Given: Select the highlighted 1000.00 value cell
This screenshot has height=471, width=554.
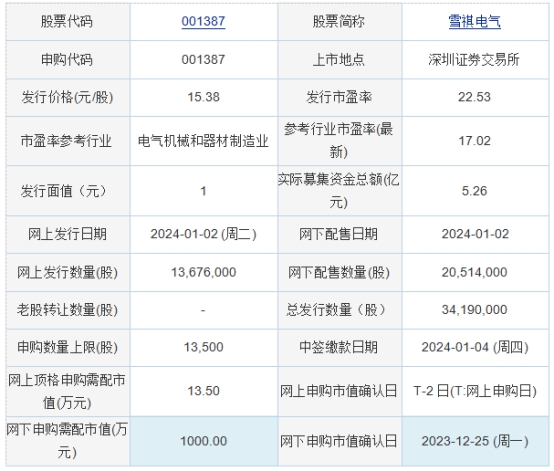Looking at the screenshot, I should tap(203, 441).
